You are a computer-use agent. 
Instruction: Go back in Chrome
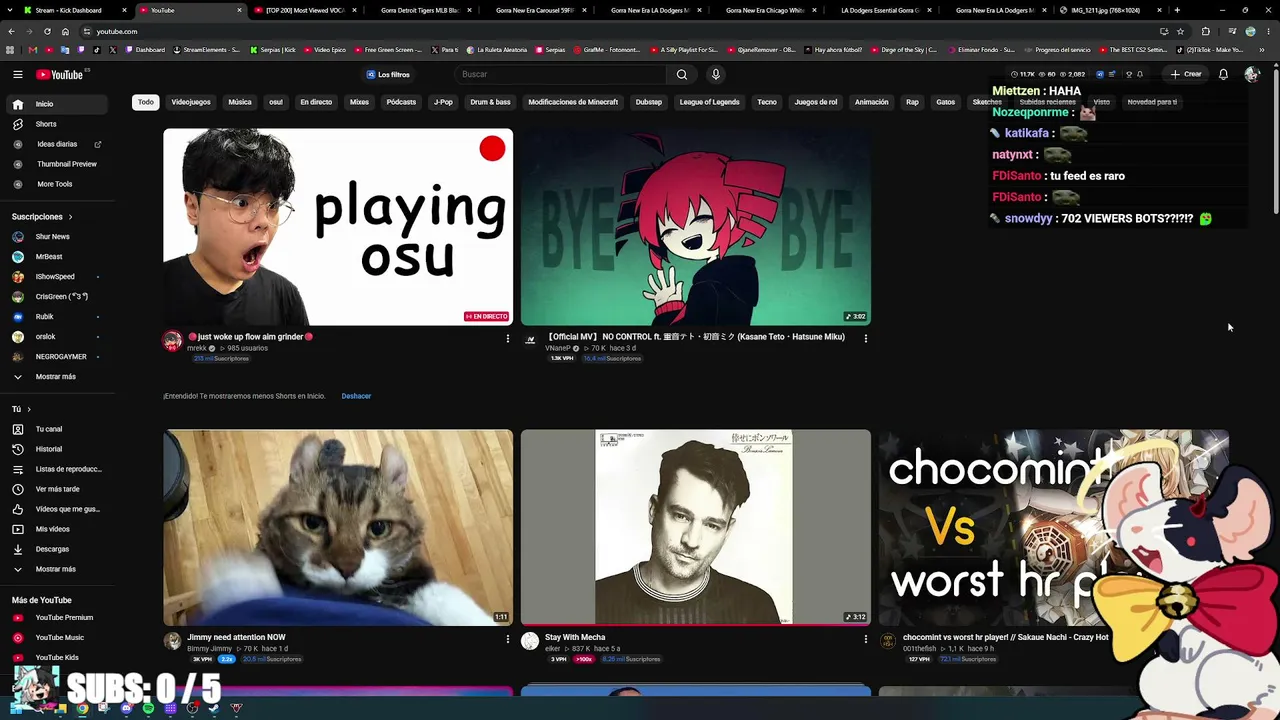10,31
